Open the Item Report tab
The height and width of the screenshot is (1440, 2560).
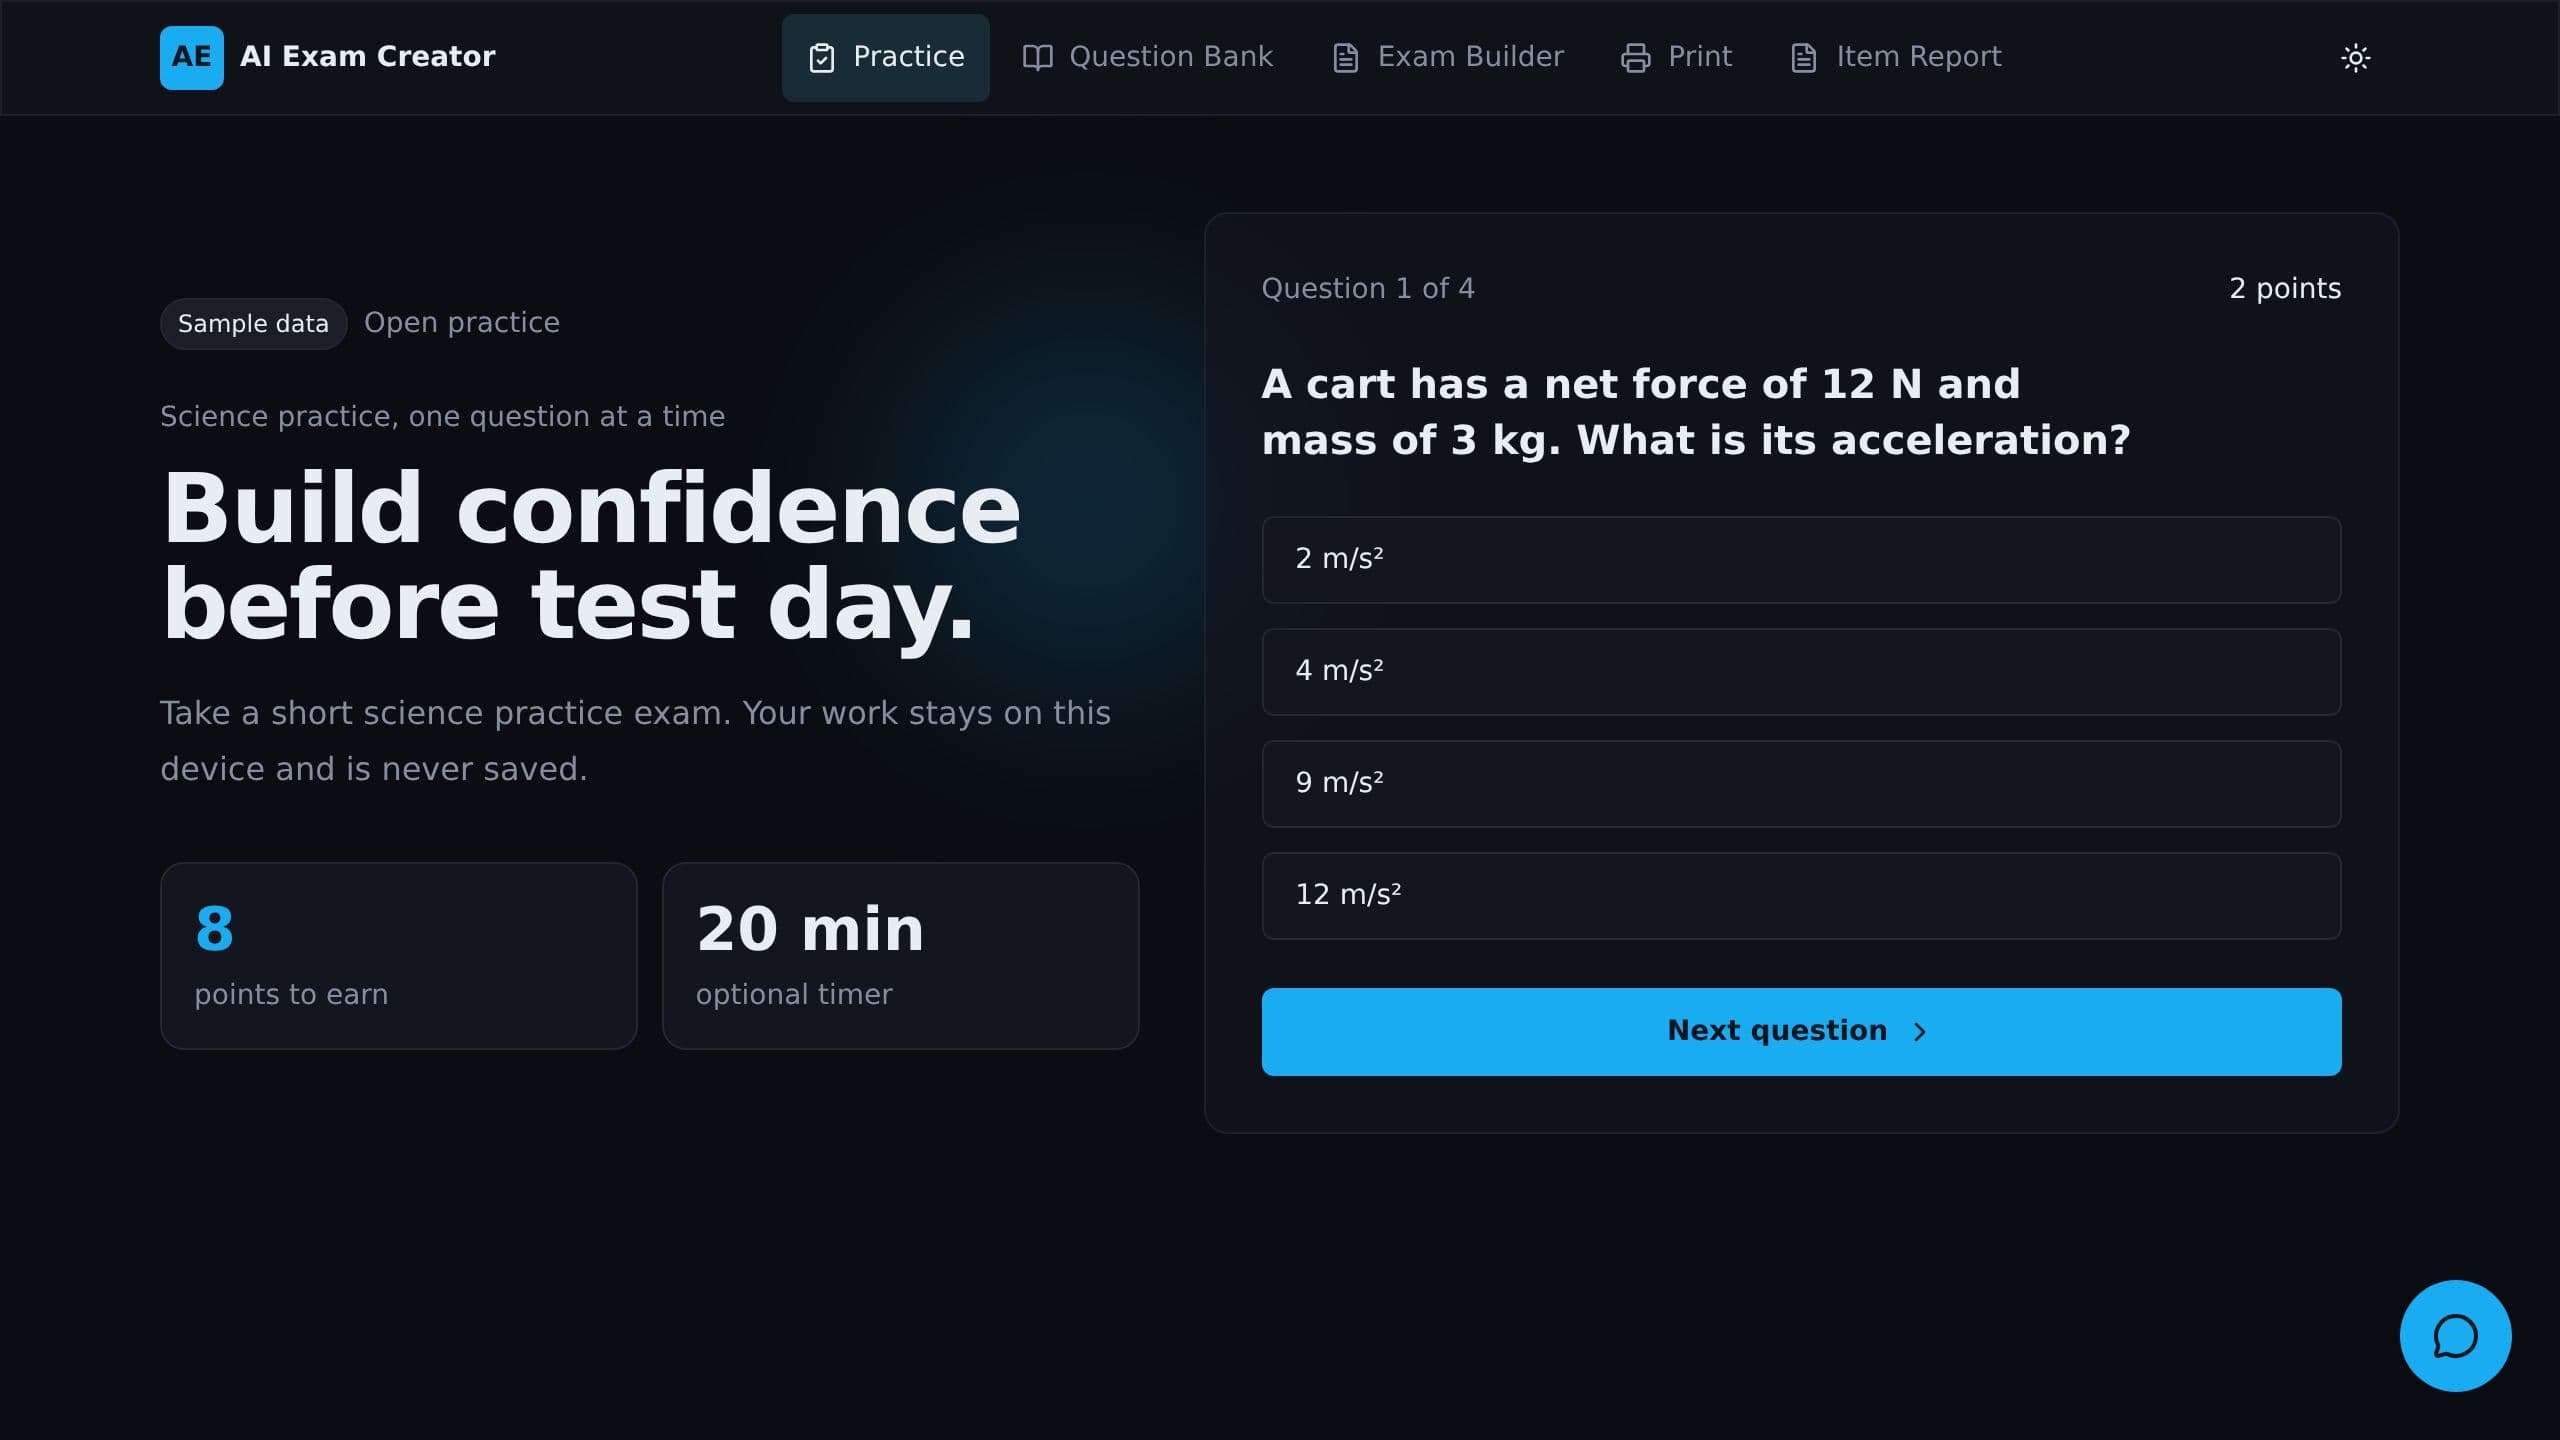1895,57
